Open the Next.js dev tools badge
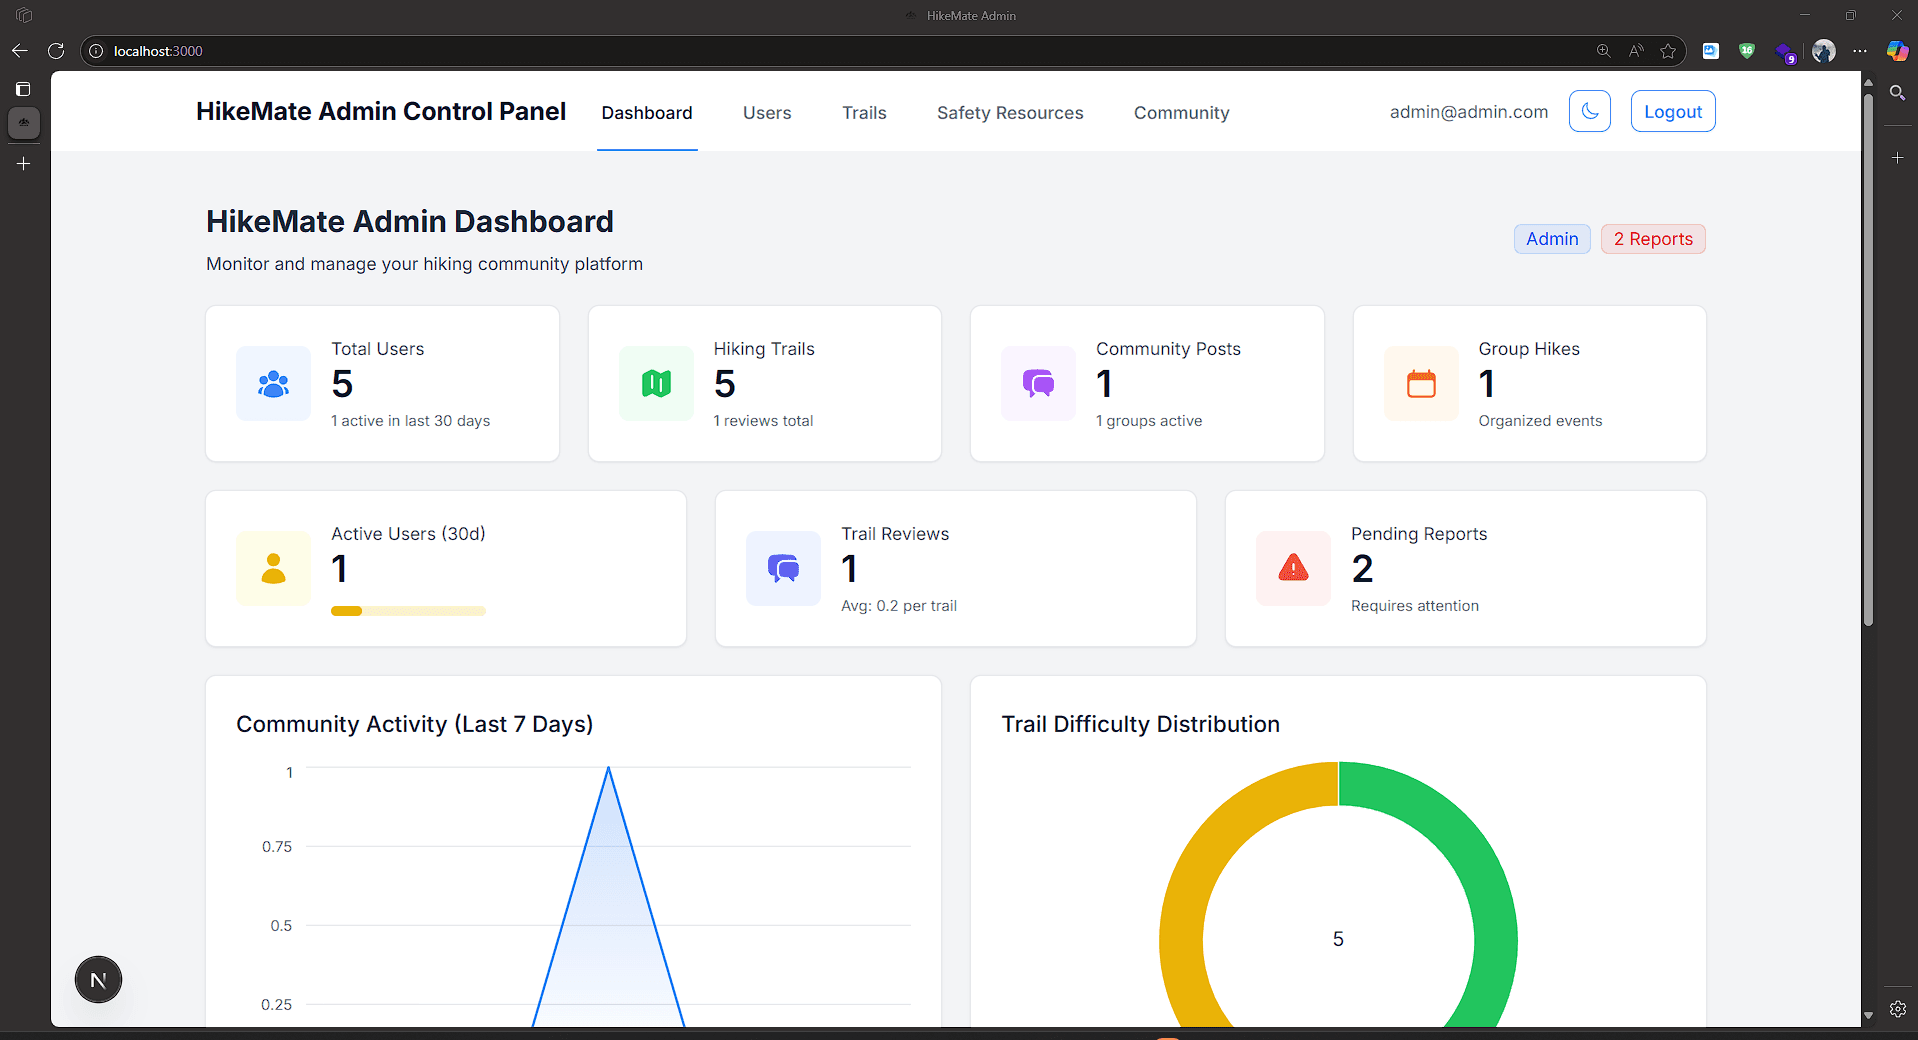Image resolution: width=1918 pixels, height=1040 pixels. pos(98,980)
